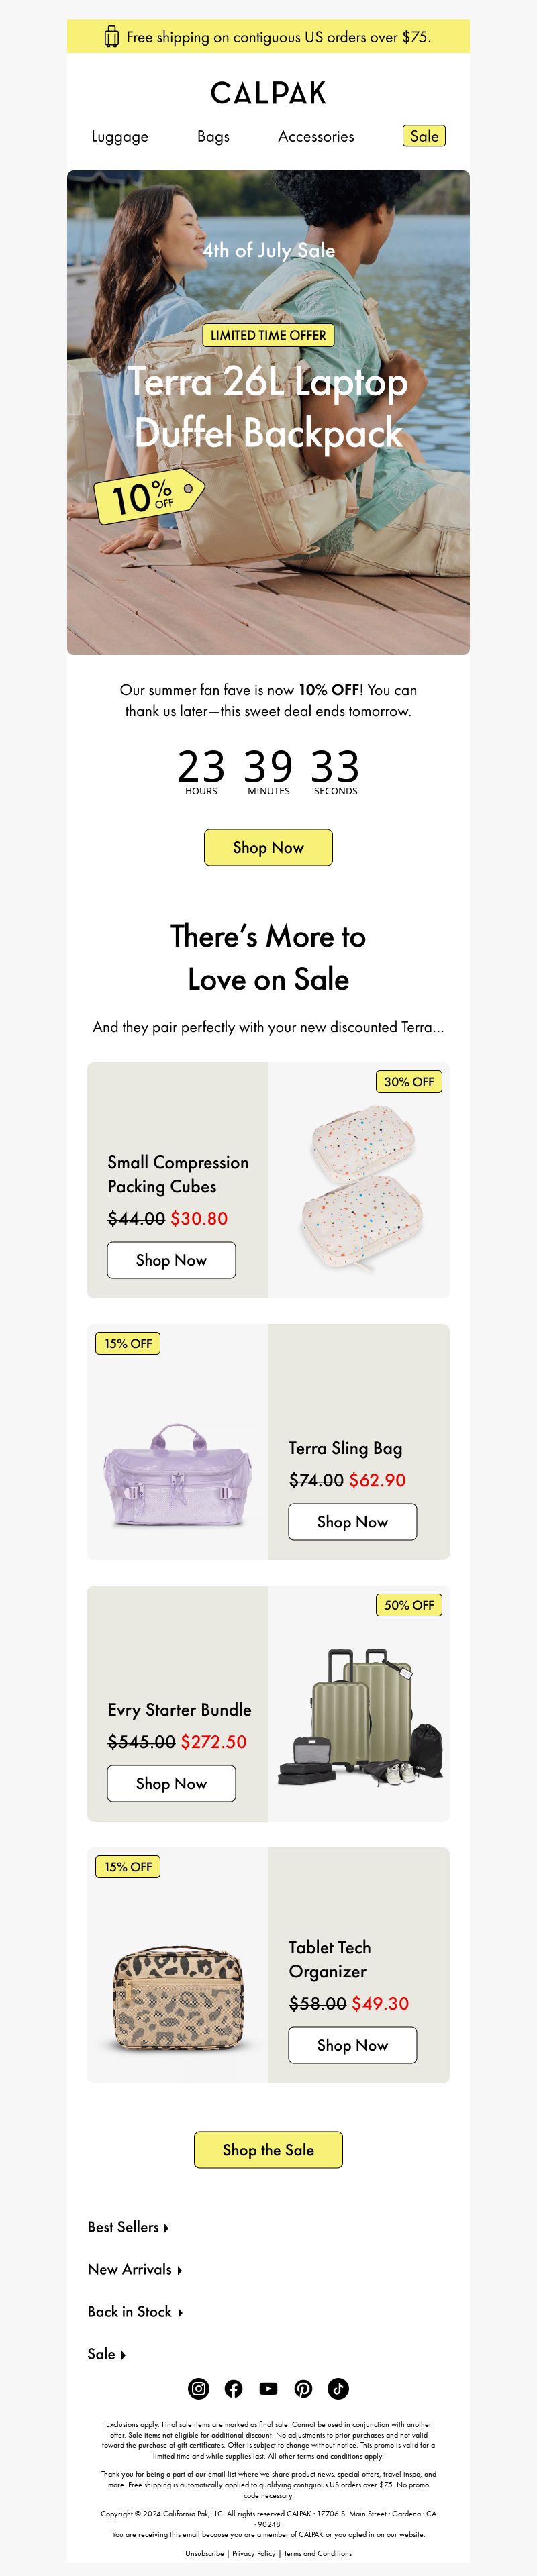The image size is (537, 2576).
Task: Click the luggage icon in shipping banner
Action: 112,37
